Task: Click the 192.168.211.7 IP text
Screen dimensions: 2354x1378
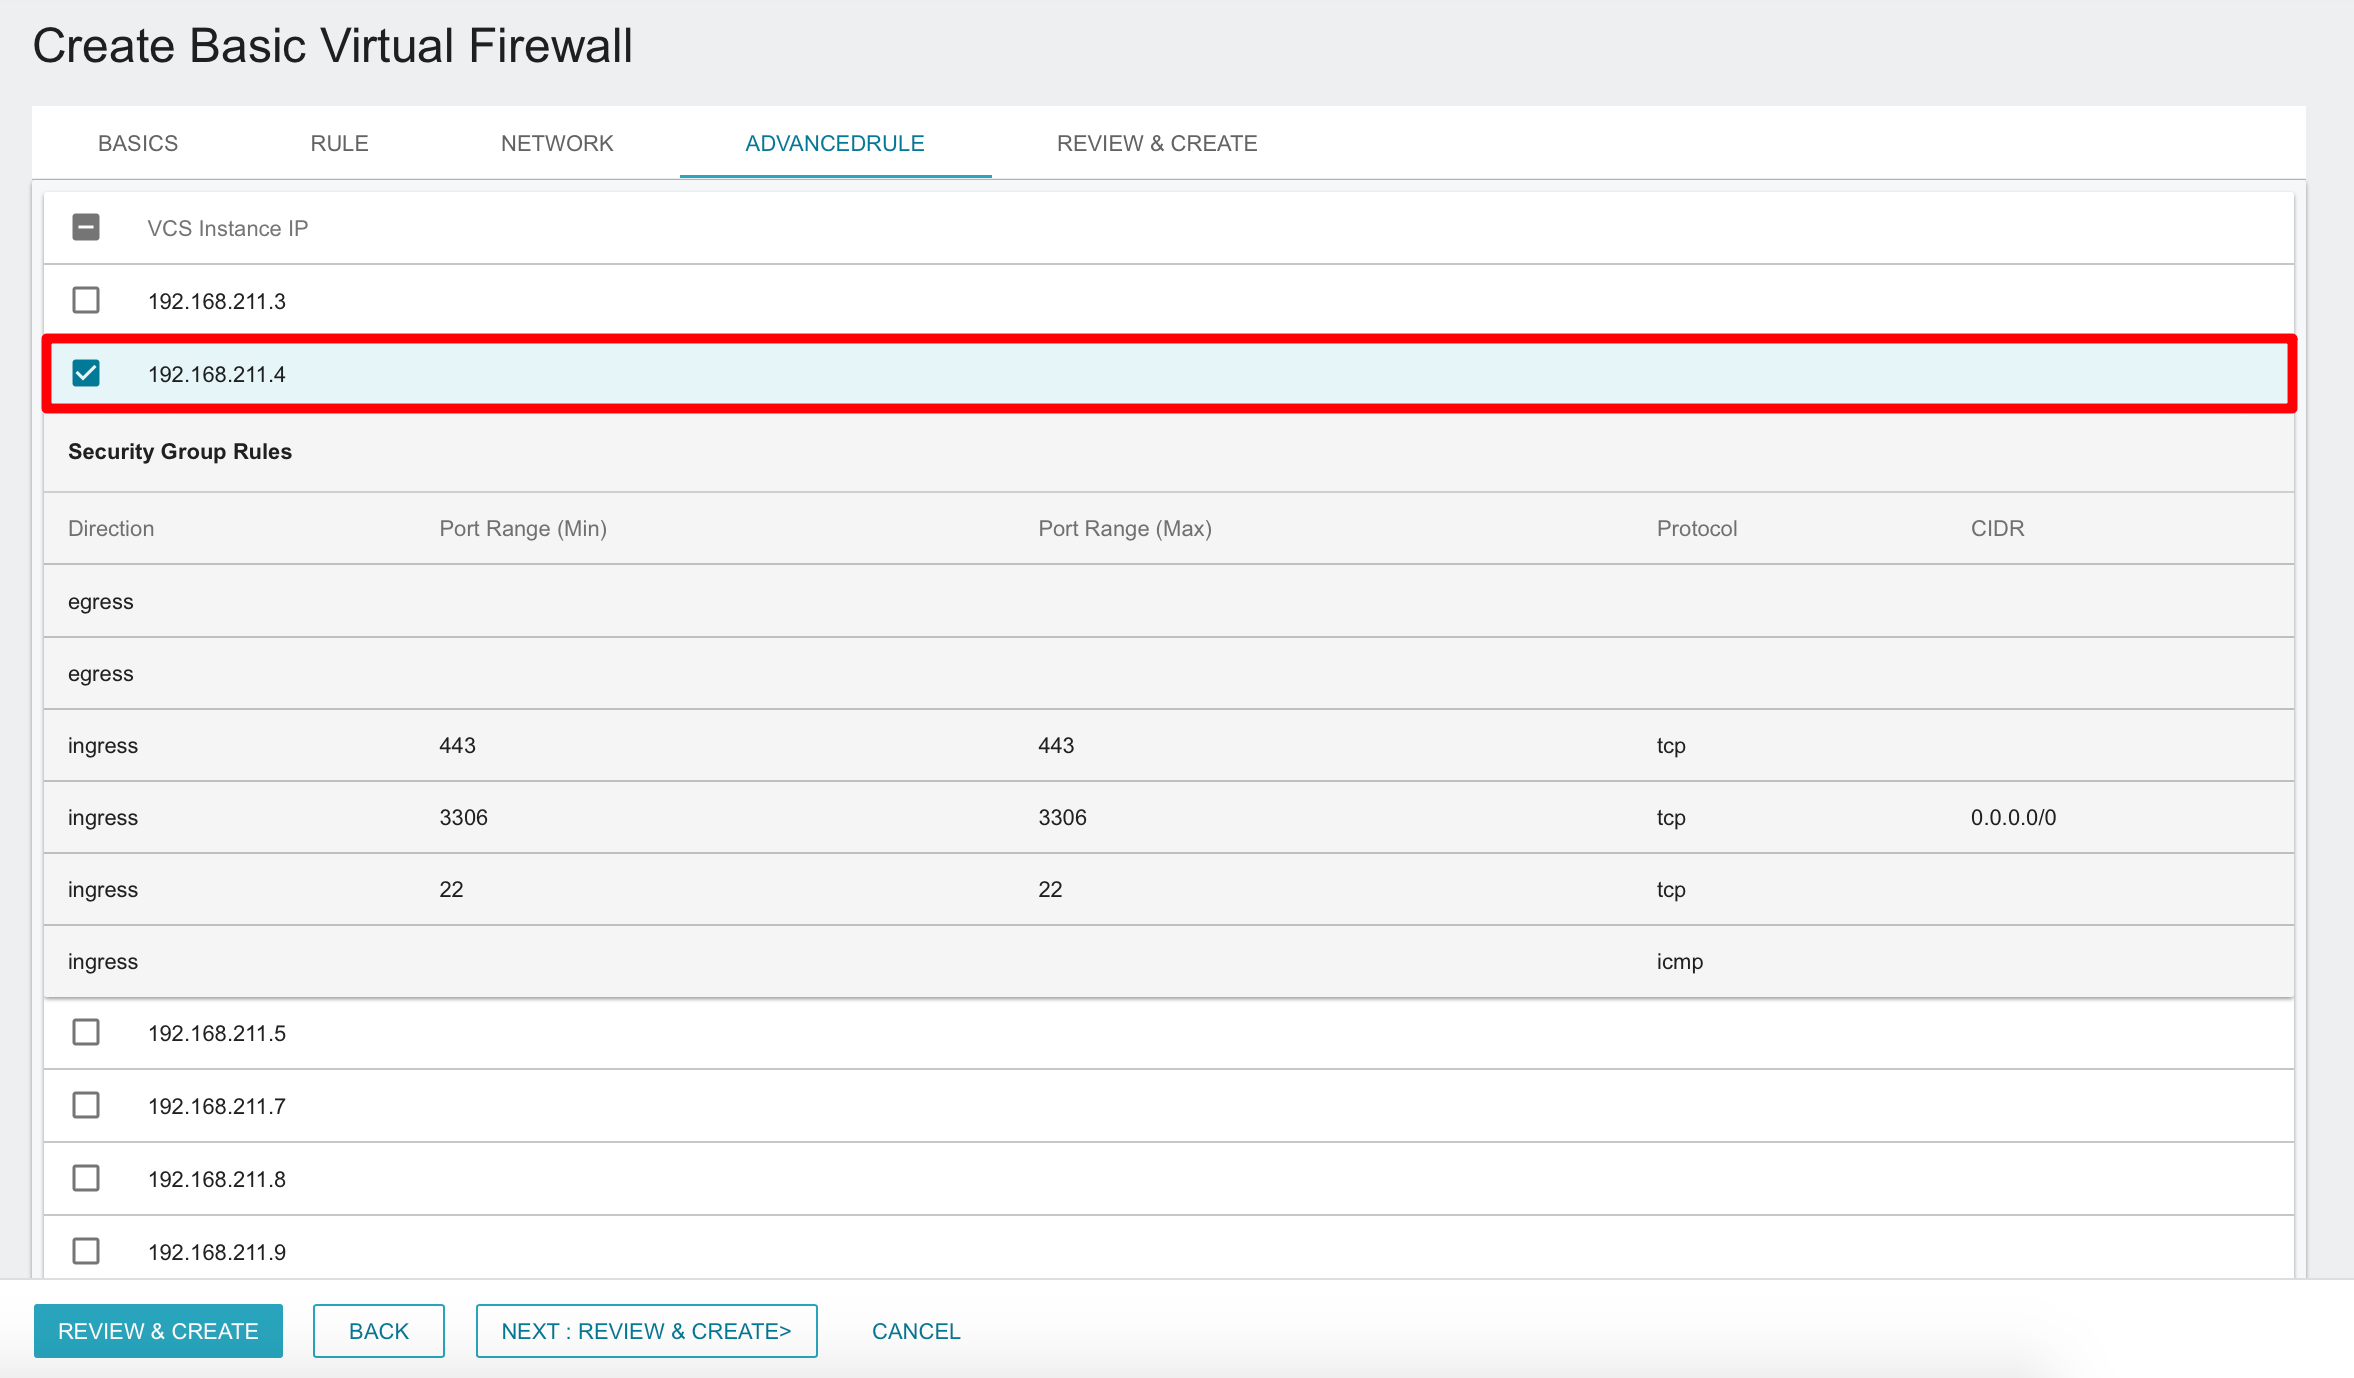Action: pos(217,1107)
